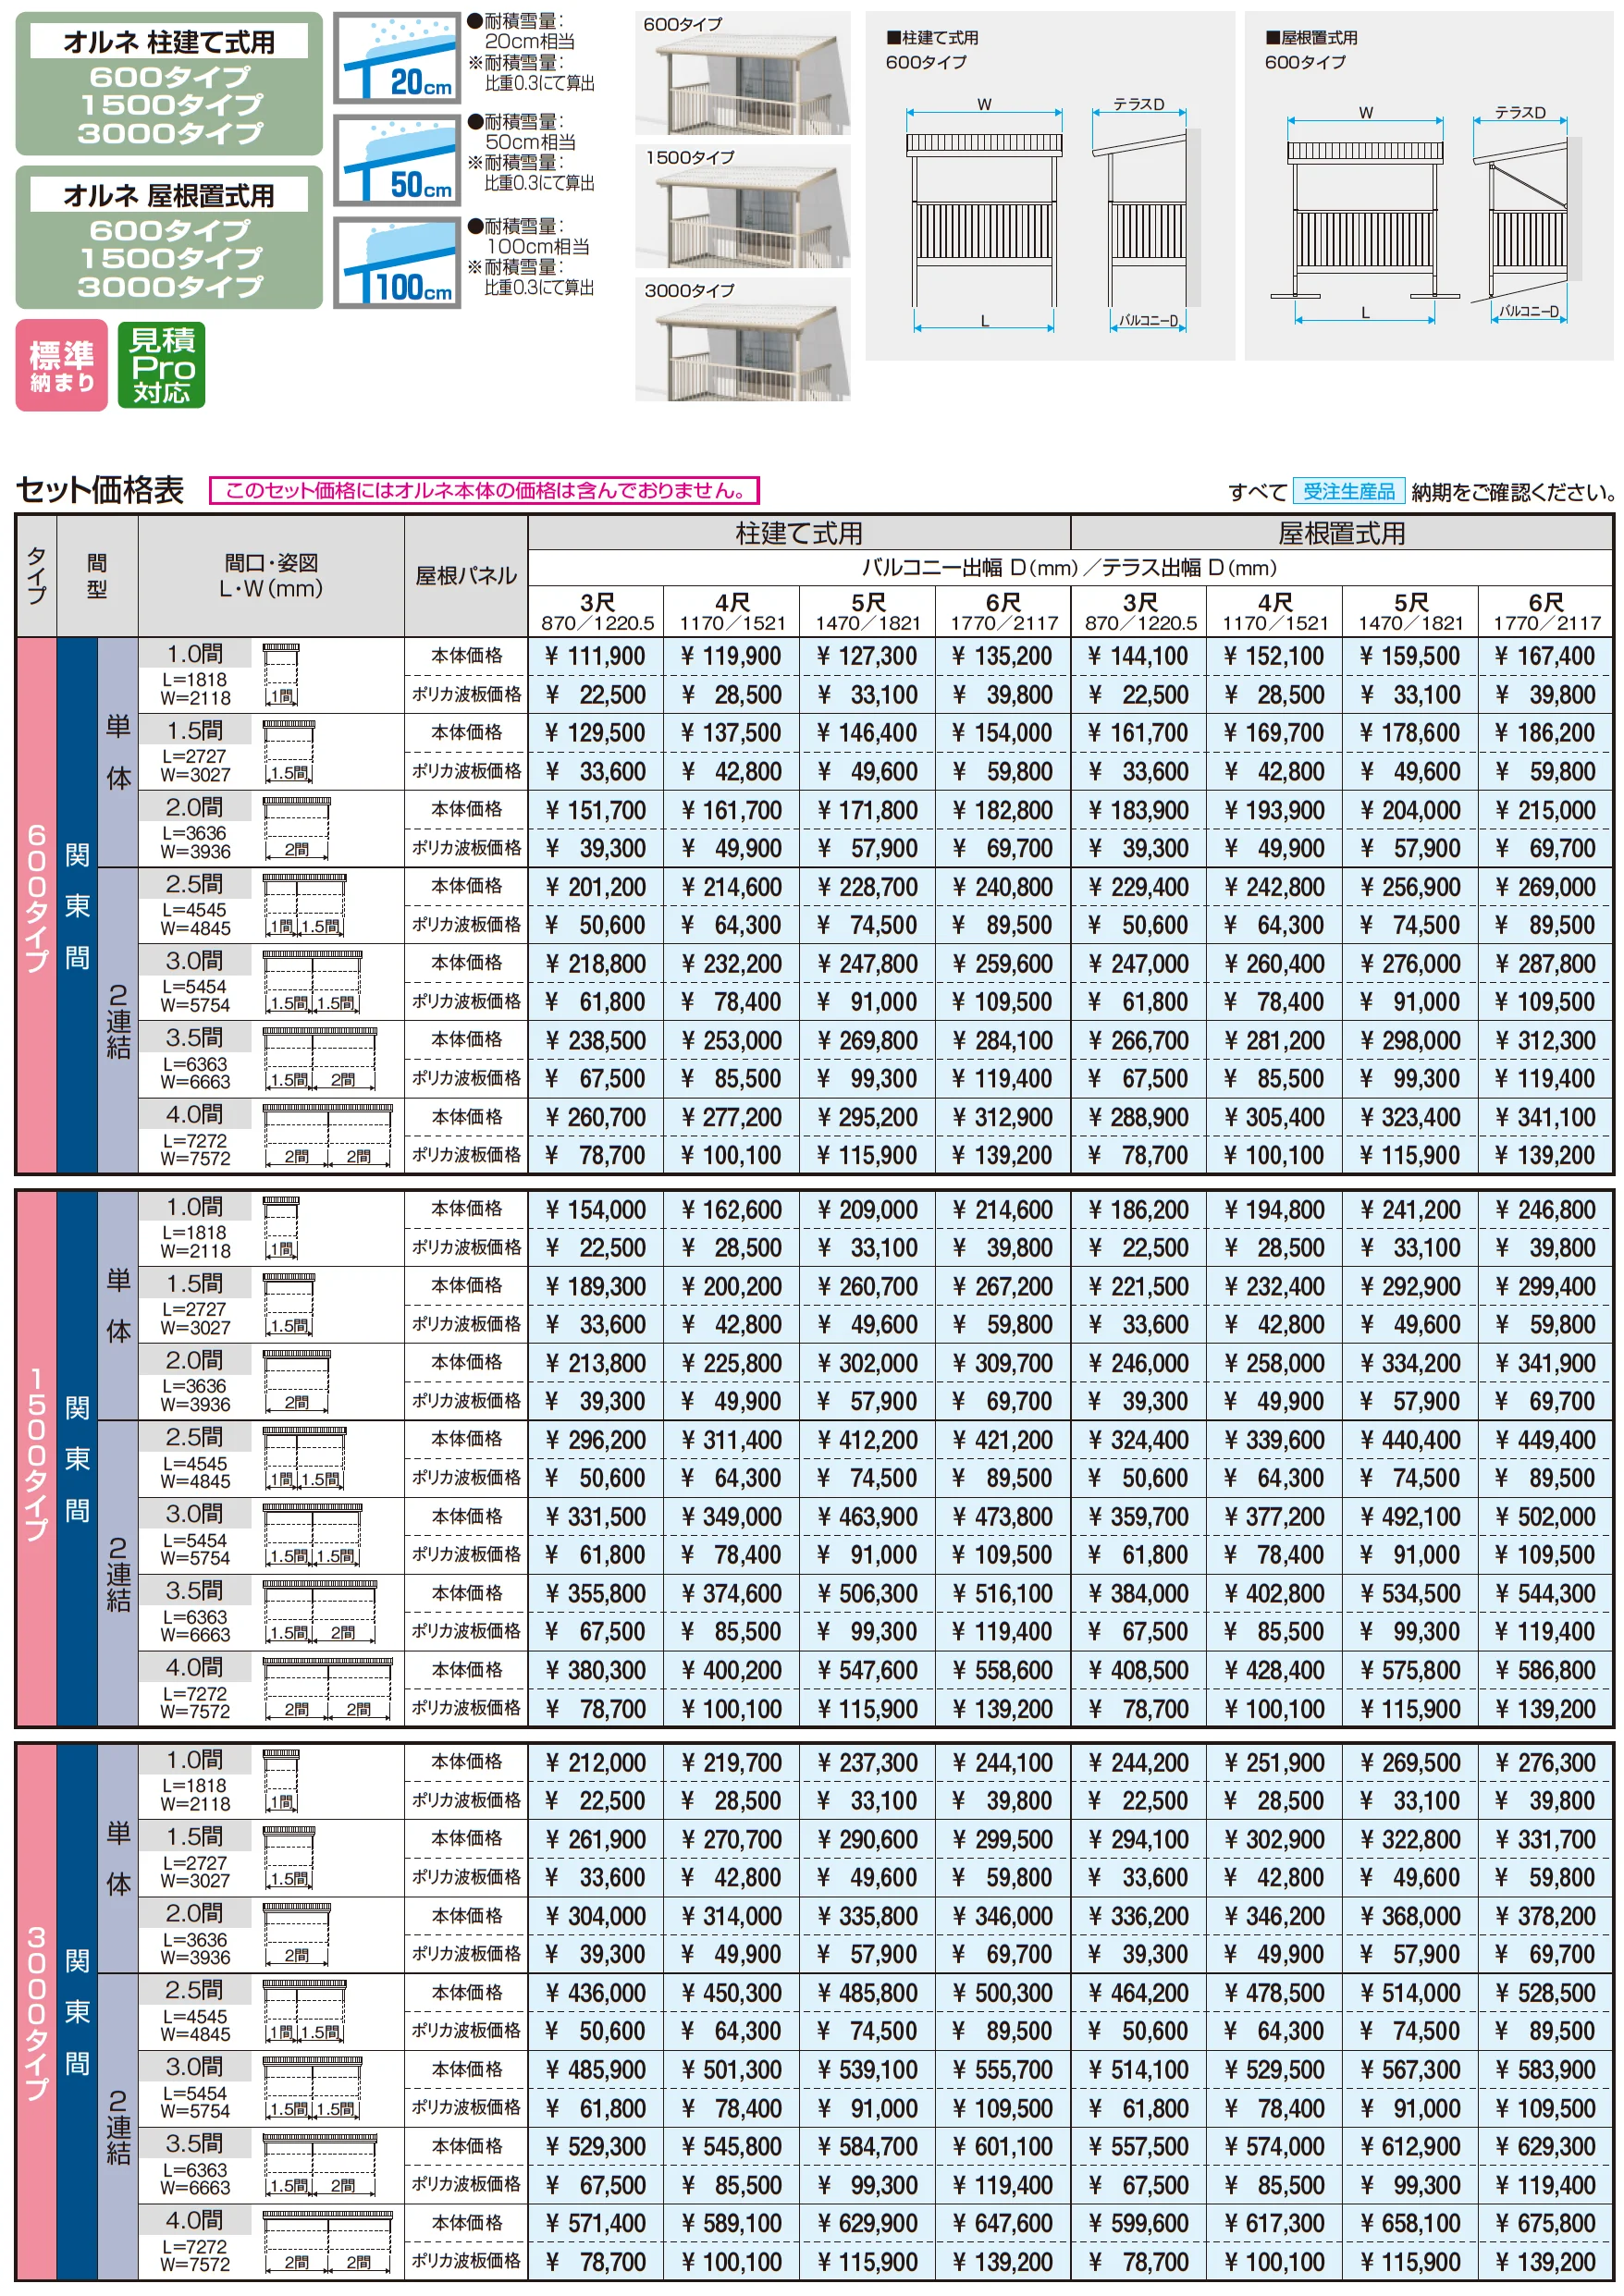Click the price ¥284,100
1624x2296 pixels.
tap(1002, 1041)
